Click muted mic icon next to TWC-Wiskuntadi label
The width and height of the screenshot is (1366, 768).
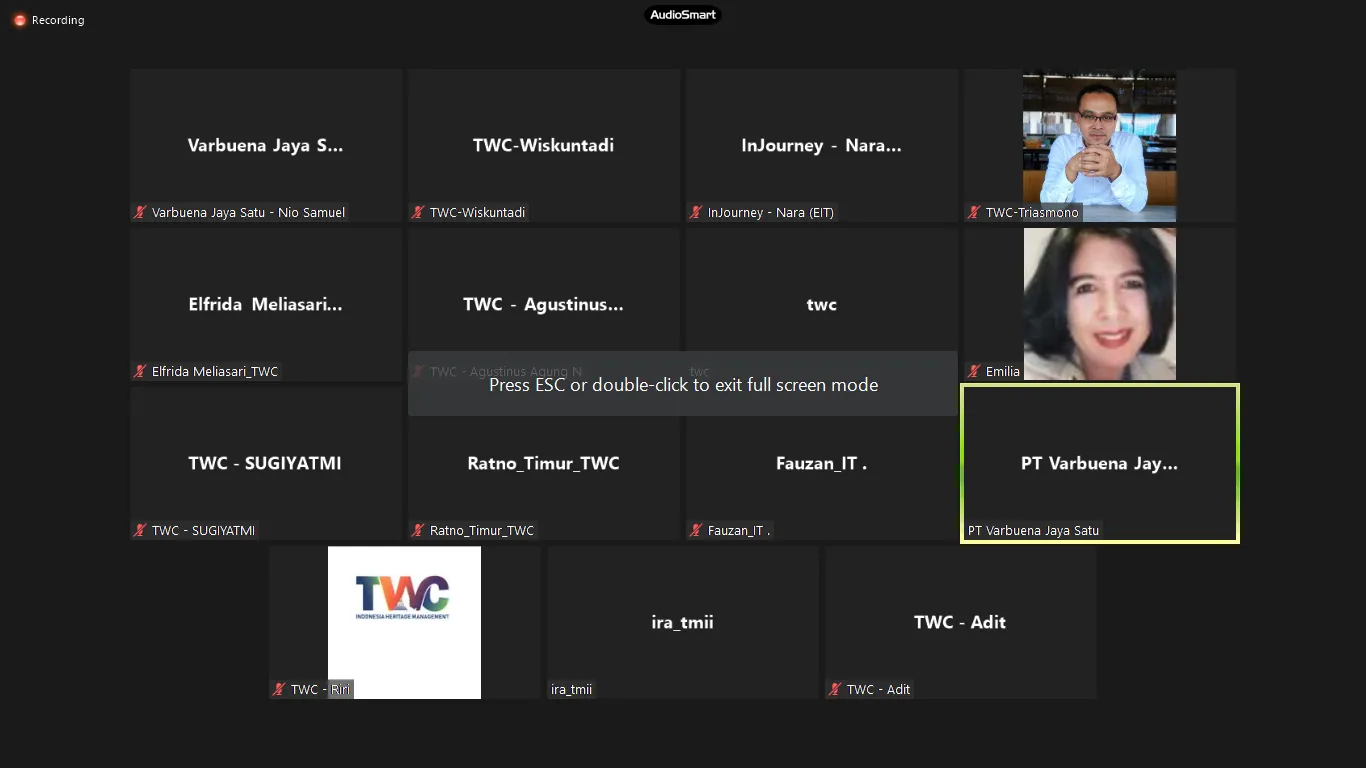click(419, 212)
